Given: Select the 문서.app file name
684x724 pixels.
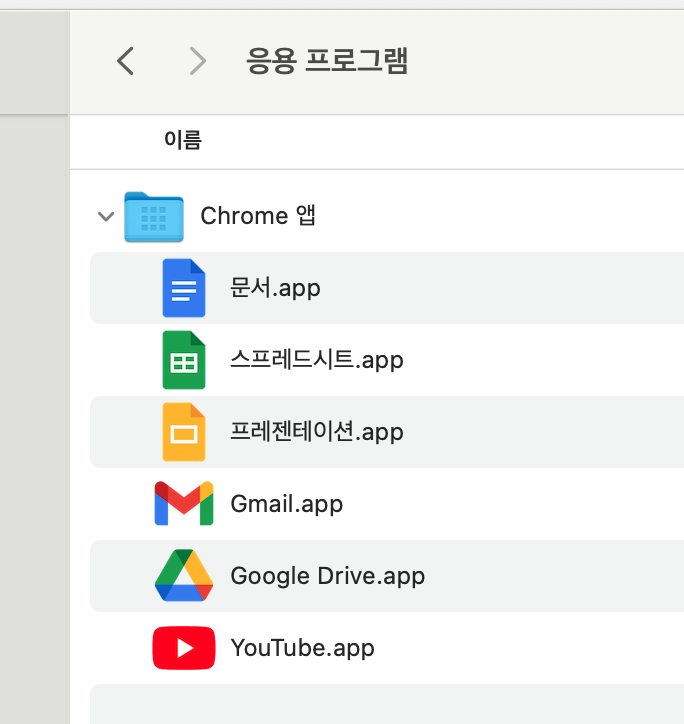Looking at the screenshot, I should pos(275,288).
